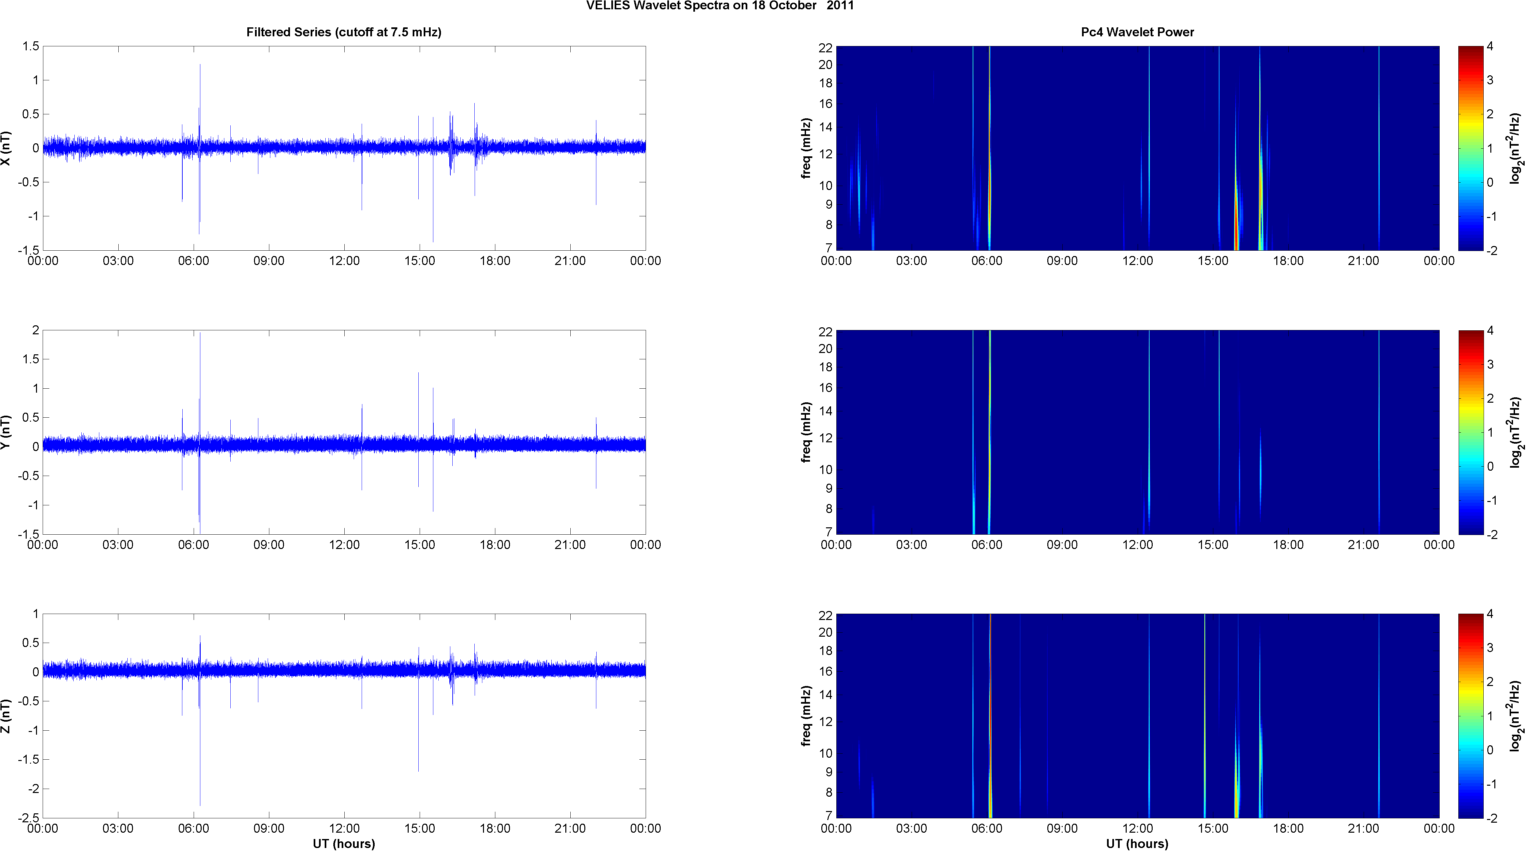Screen dimensions: 1526x851
Task: Click the Y component wavelet colorbar
Action: (1470, 432)
